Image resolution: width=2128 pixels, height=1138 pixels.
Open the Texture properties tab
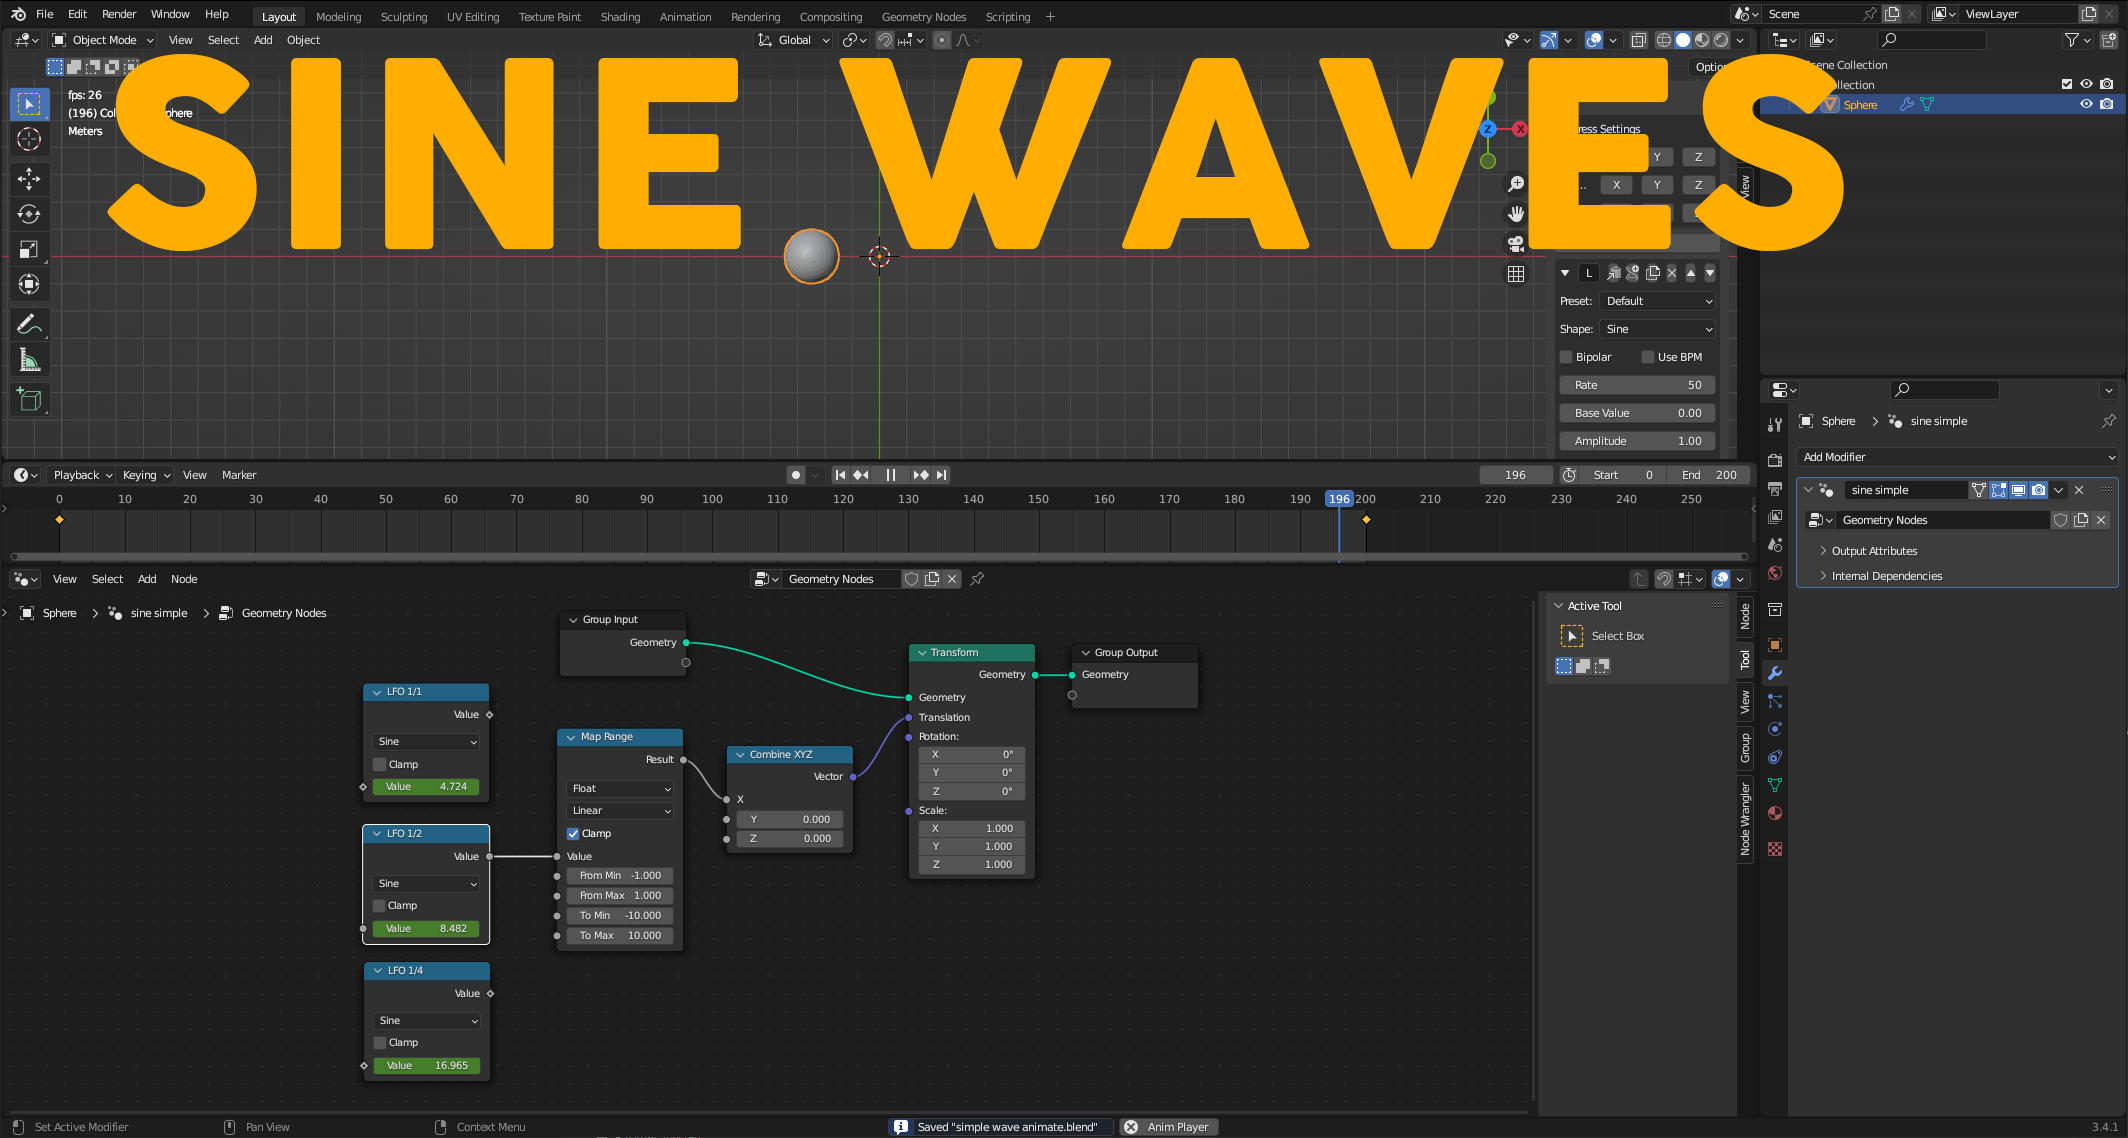pyautogui.click(x=1775, y=849)
